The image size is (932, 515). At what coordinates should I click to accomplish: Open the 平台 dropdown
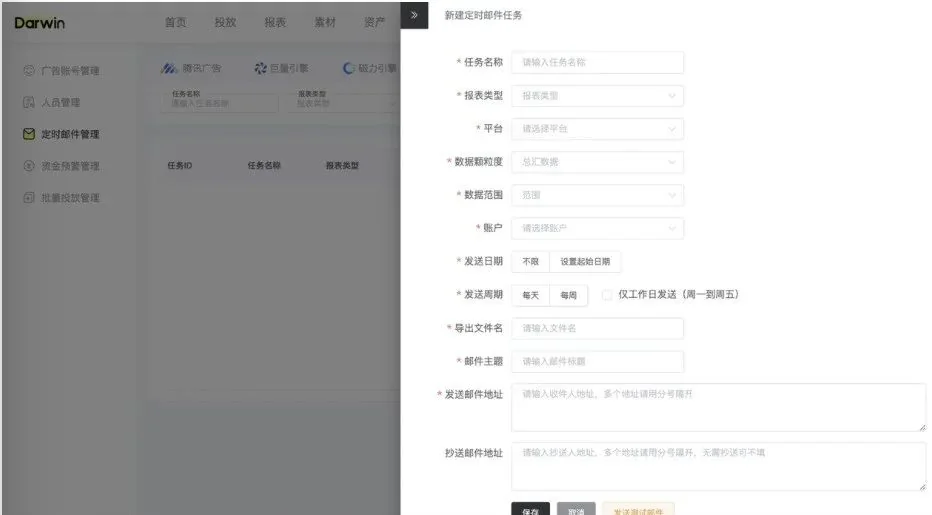coord(597,128)
